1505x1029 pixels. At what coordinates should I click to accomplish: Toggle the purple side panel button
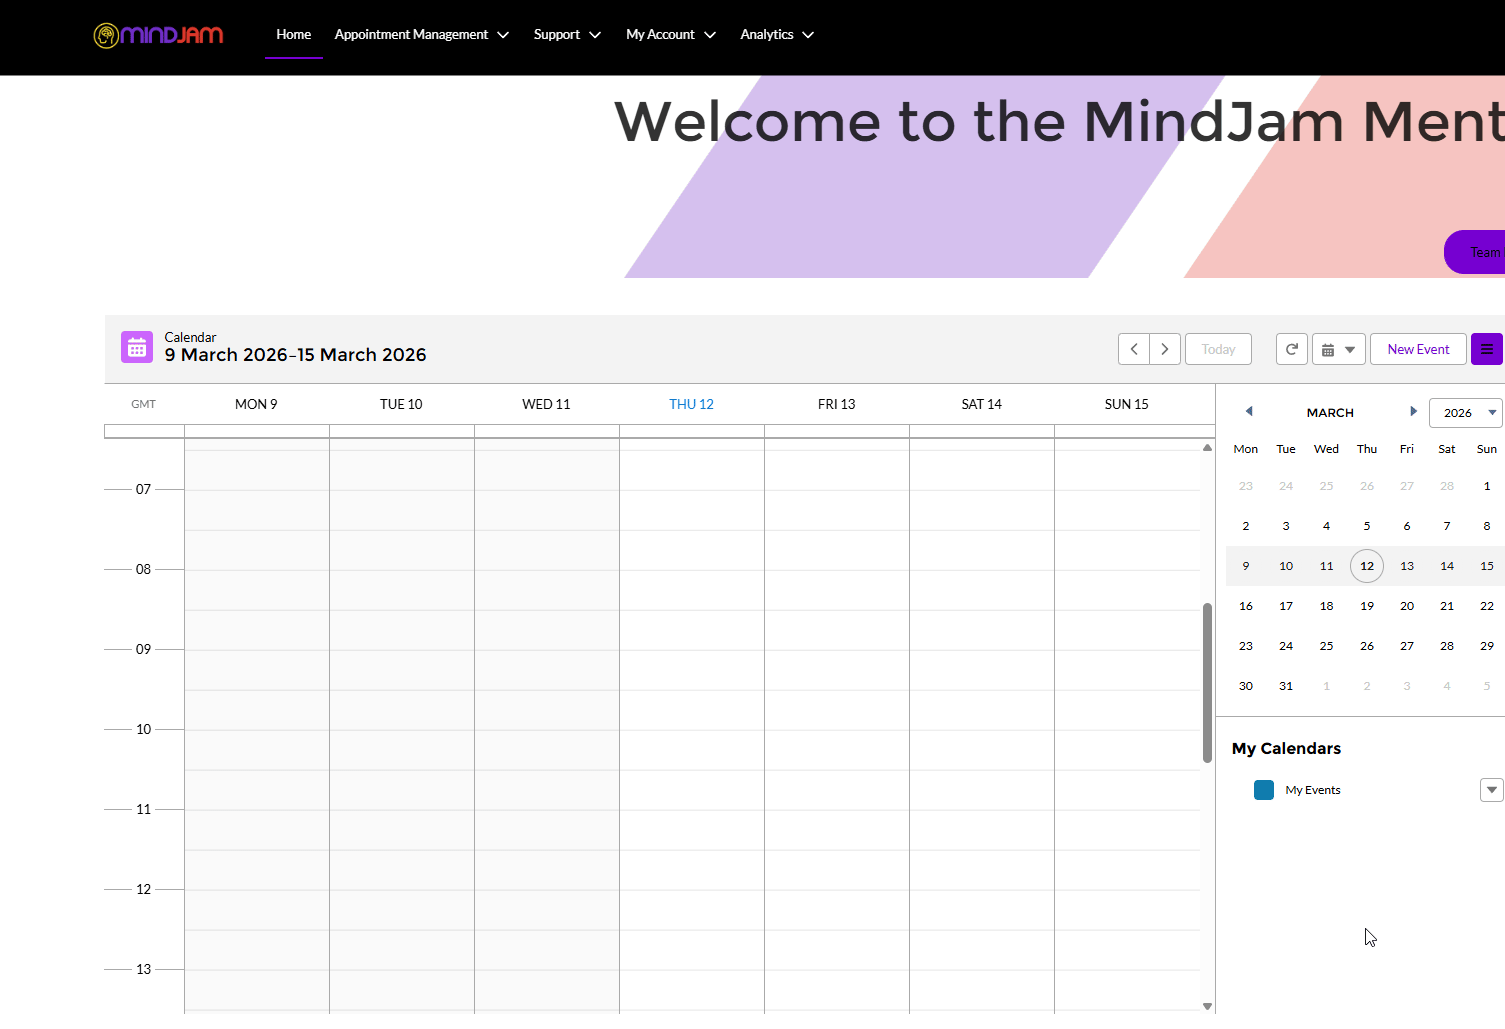[1486, 349]
